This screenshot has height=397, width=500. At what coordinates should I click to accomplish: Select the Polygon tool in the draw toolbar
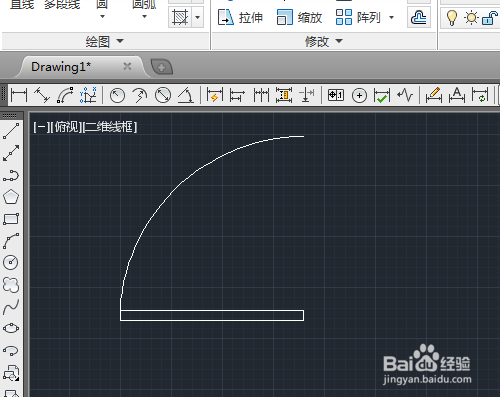tap(11, 197)
